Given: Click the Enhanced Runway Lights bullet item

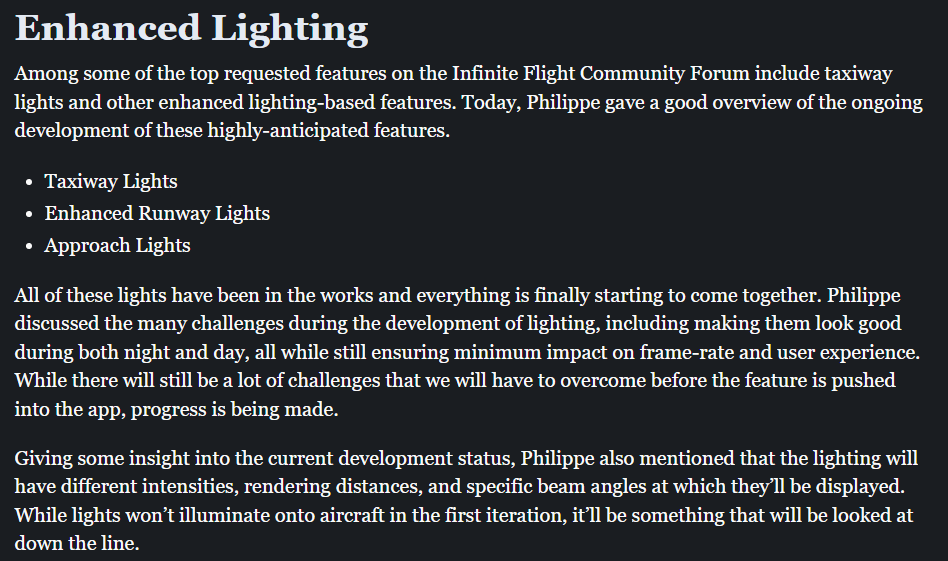Looking at the screenshot, I should point(157,213).
